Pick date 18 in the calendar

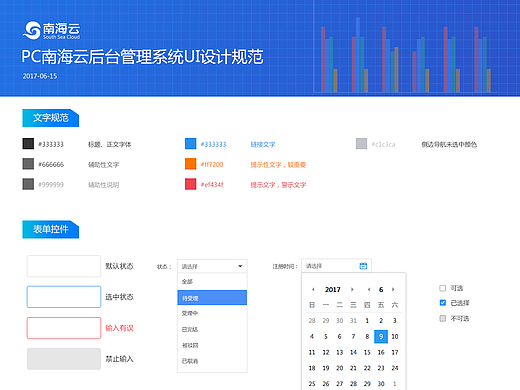(x=312, y=368)
